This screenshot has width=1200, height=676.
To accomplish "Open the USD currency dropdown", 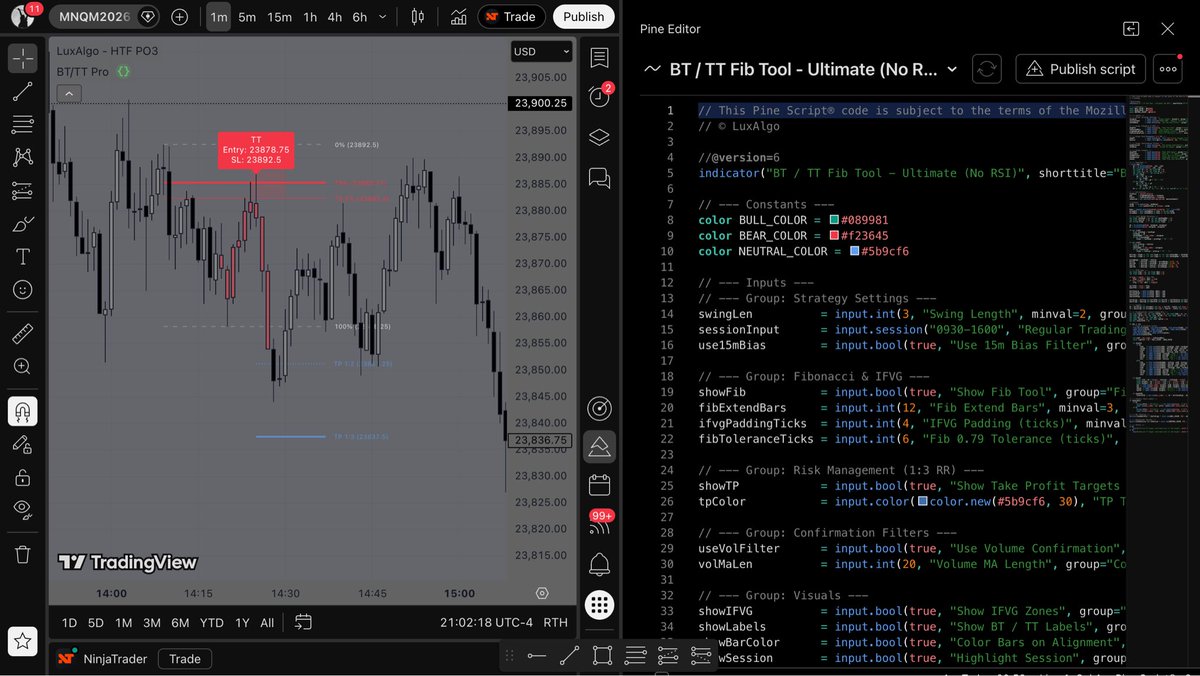I will tap(541, 51).
